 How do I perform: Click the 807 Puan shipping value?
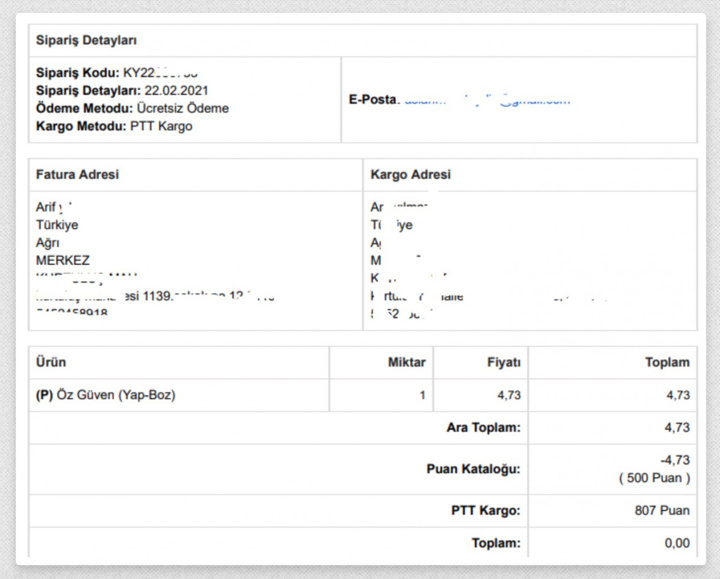[661, 511]
